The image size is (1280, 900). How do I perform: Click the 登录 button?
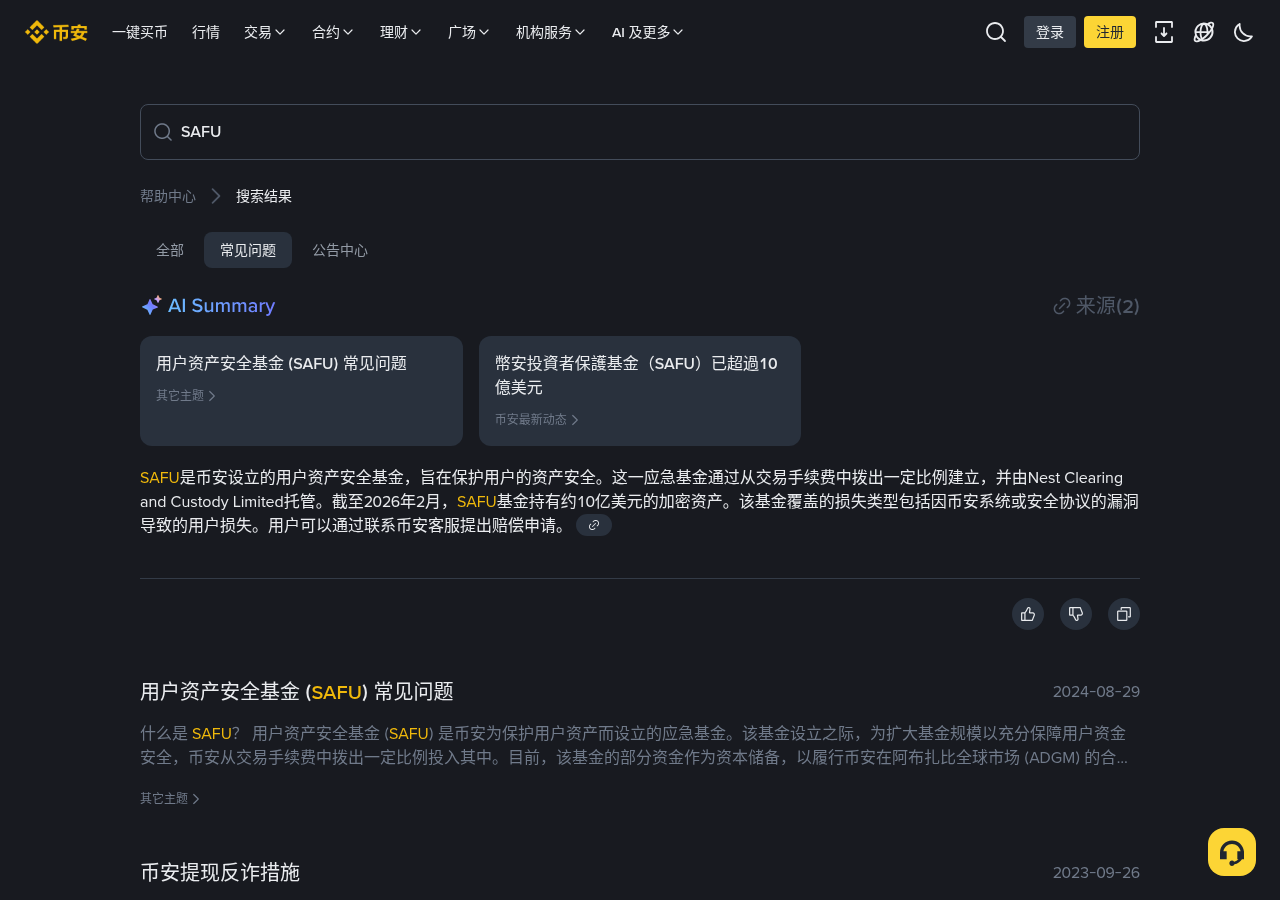[x=1050, y=32]
